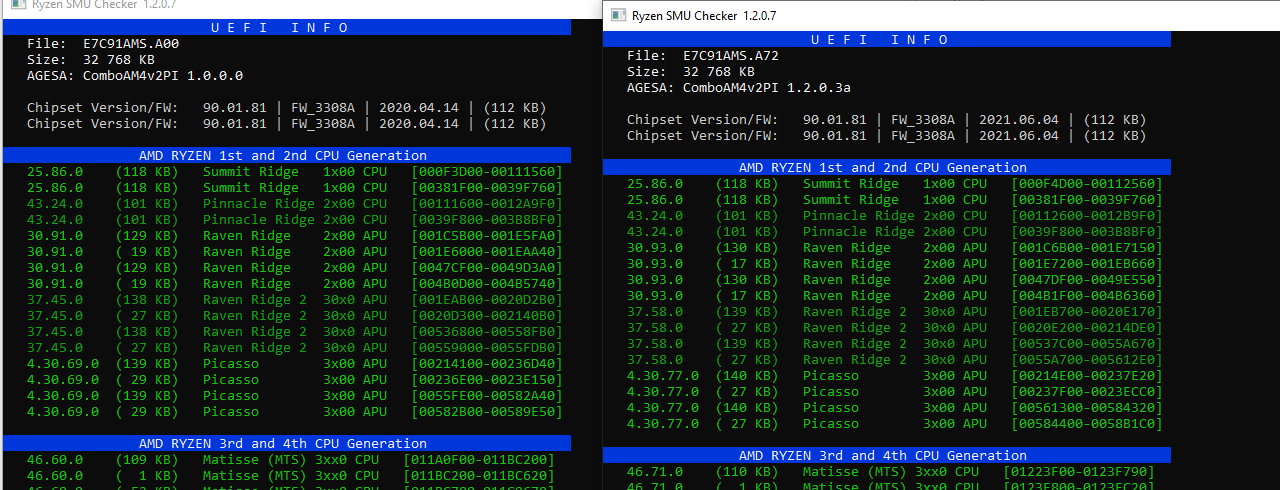Click AGESA value ComboAM4v2PI 1.0.0.0
Image resolution: width=1280 pixels, height=490 pixels.
(163, 76)
